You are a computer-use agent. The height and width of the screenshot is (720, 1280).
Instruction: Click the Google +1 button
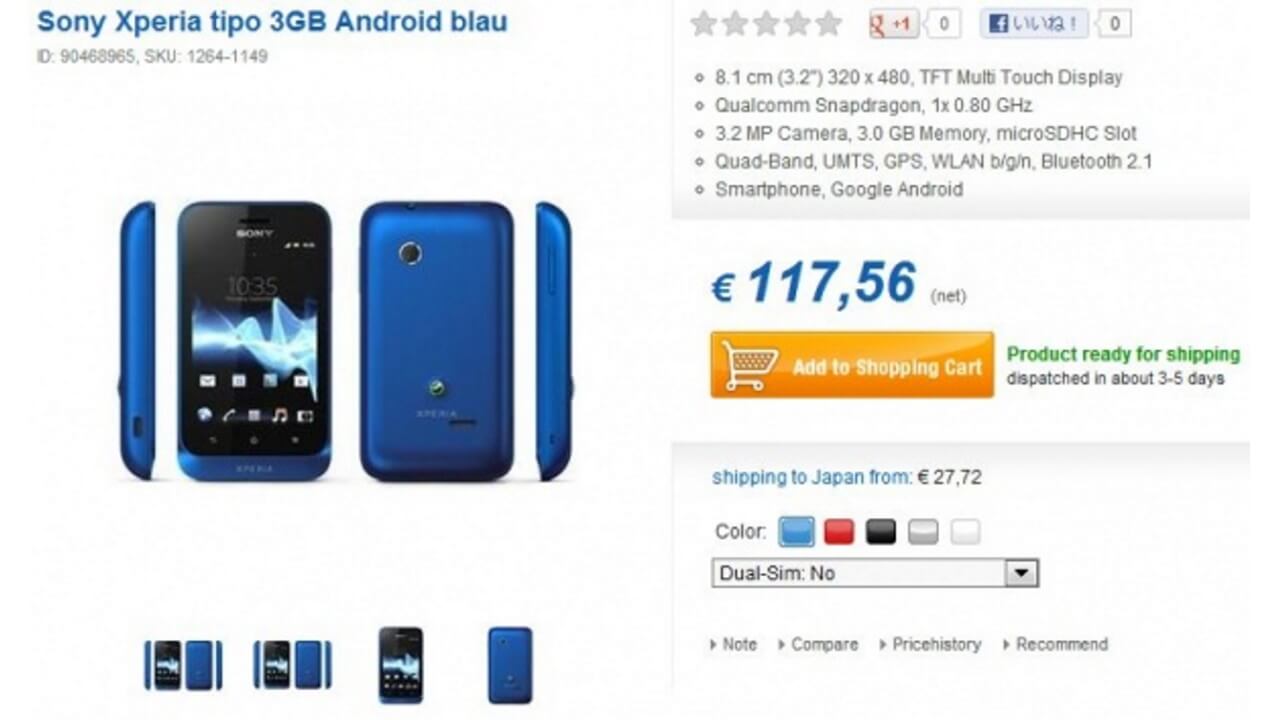click(893, 23)
